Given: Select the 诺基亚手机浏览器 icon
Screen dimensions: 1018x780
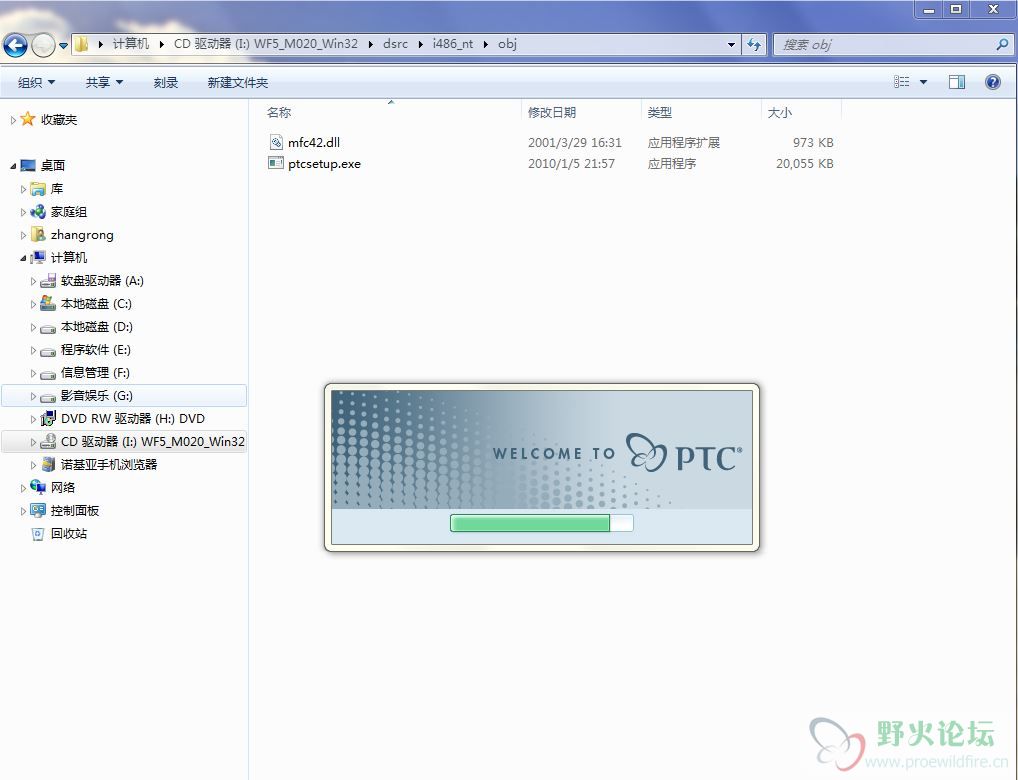Looking at the screenshot, I should coord(48,464).
